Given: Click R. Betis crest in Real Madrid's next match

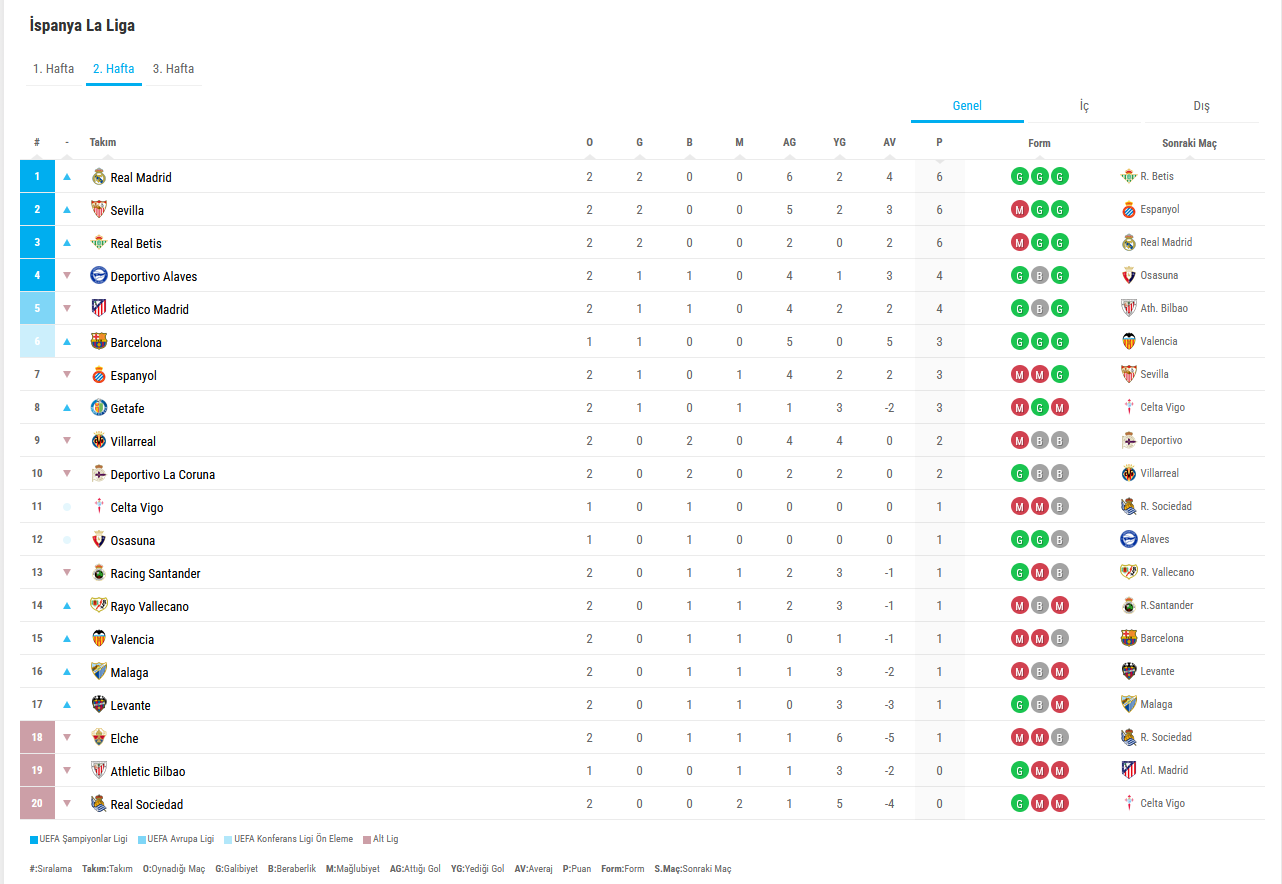Looking at the screenshot, I should pyautogui.click(x=1129, y=177).
